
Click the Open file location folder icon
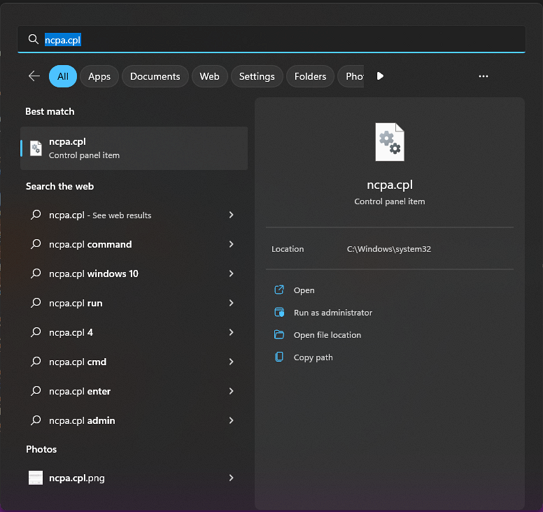[x=279, y=335]
